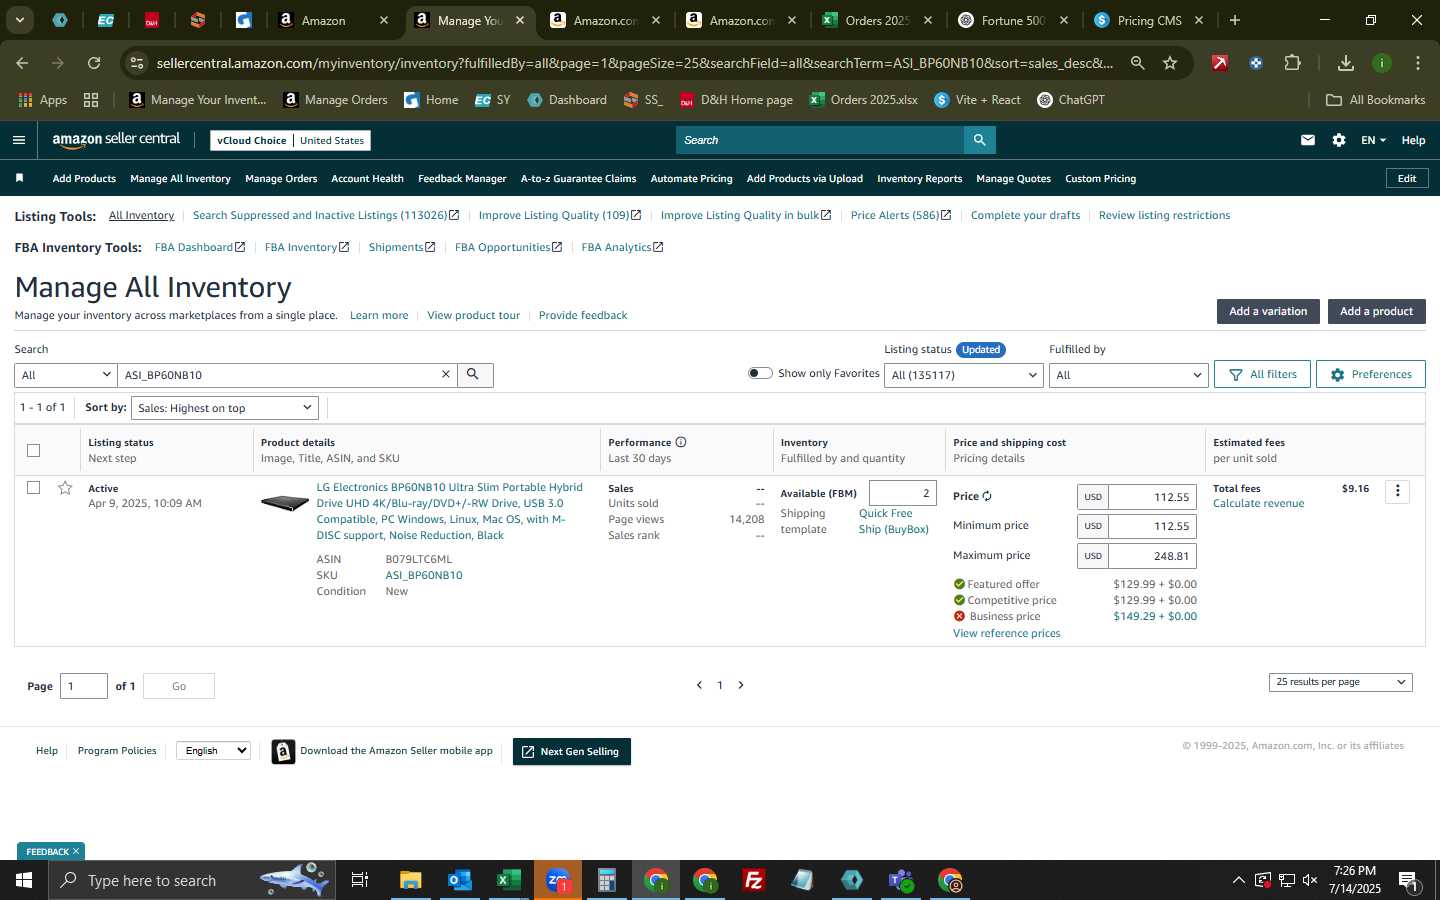Click the bookmark icon in navigation bar
The image size is (1440, 900).
click(19, 178)
